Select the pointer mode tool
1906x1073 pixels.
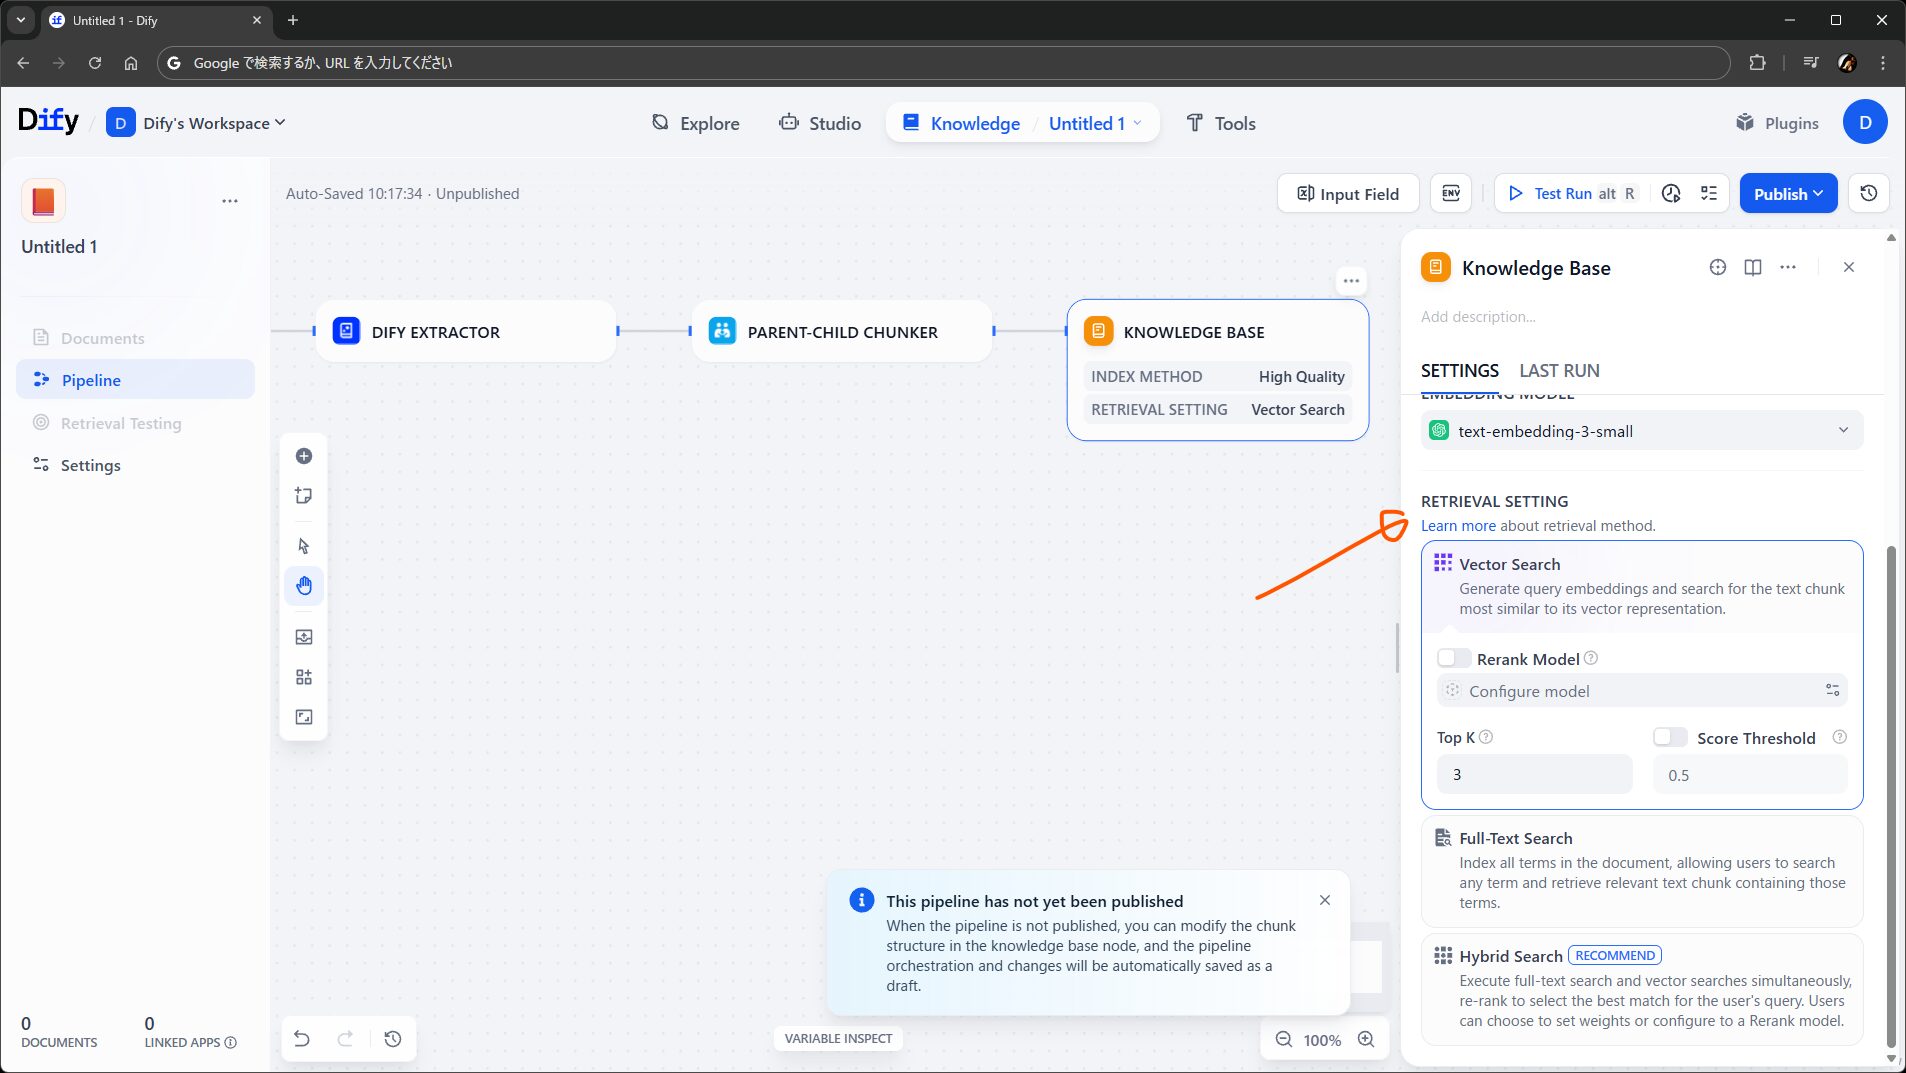tap(304, 546)
